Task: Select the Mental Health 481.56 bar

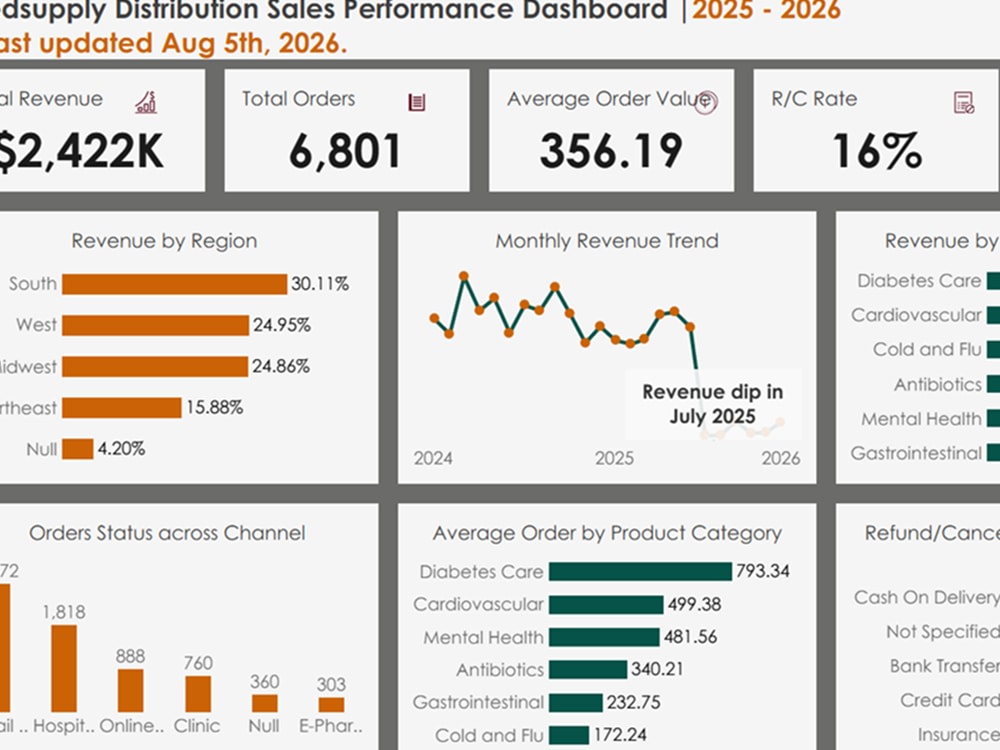Action: coord(604,637)
